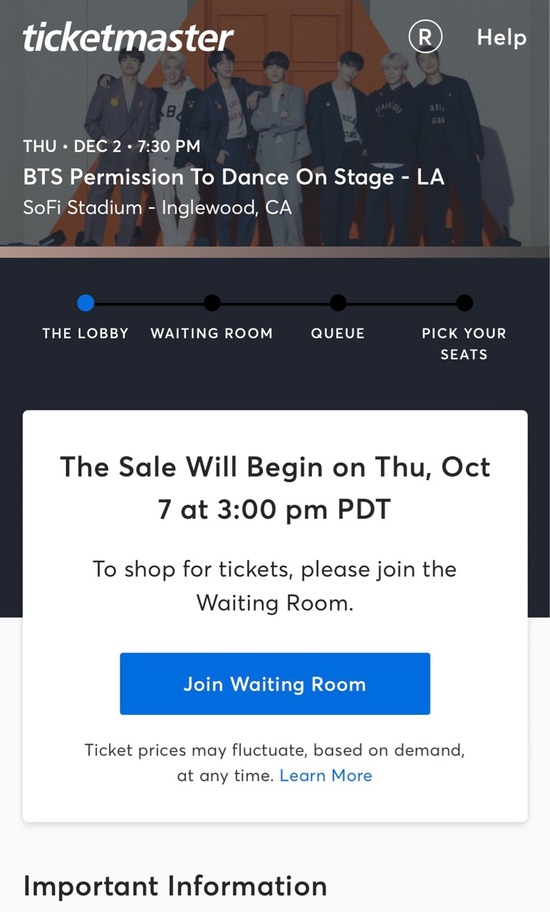Click the progress line between Lobby and Waiting Room
Screen dimensions: 550x912
pos(148,303)
